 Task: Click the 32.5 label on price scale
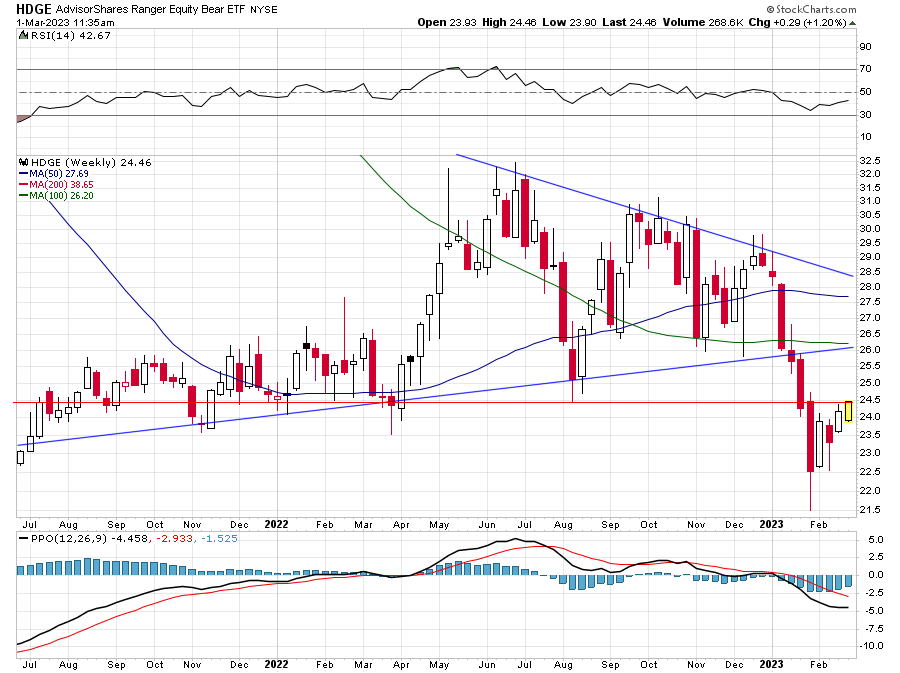coord(870,160)
